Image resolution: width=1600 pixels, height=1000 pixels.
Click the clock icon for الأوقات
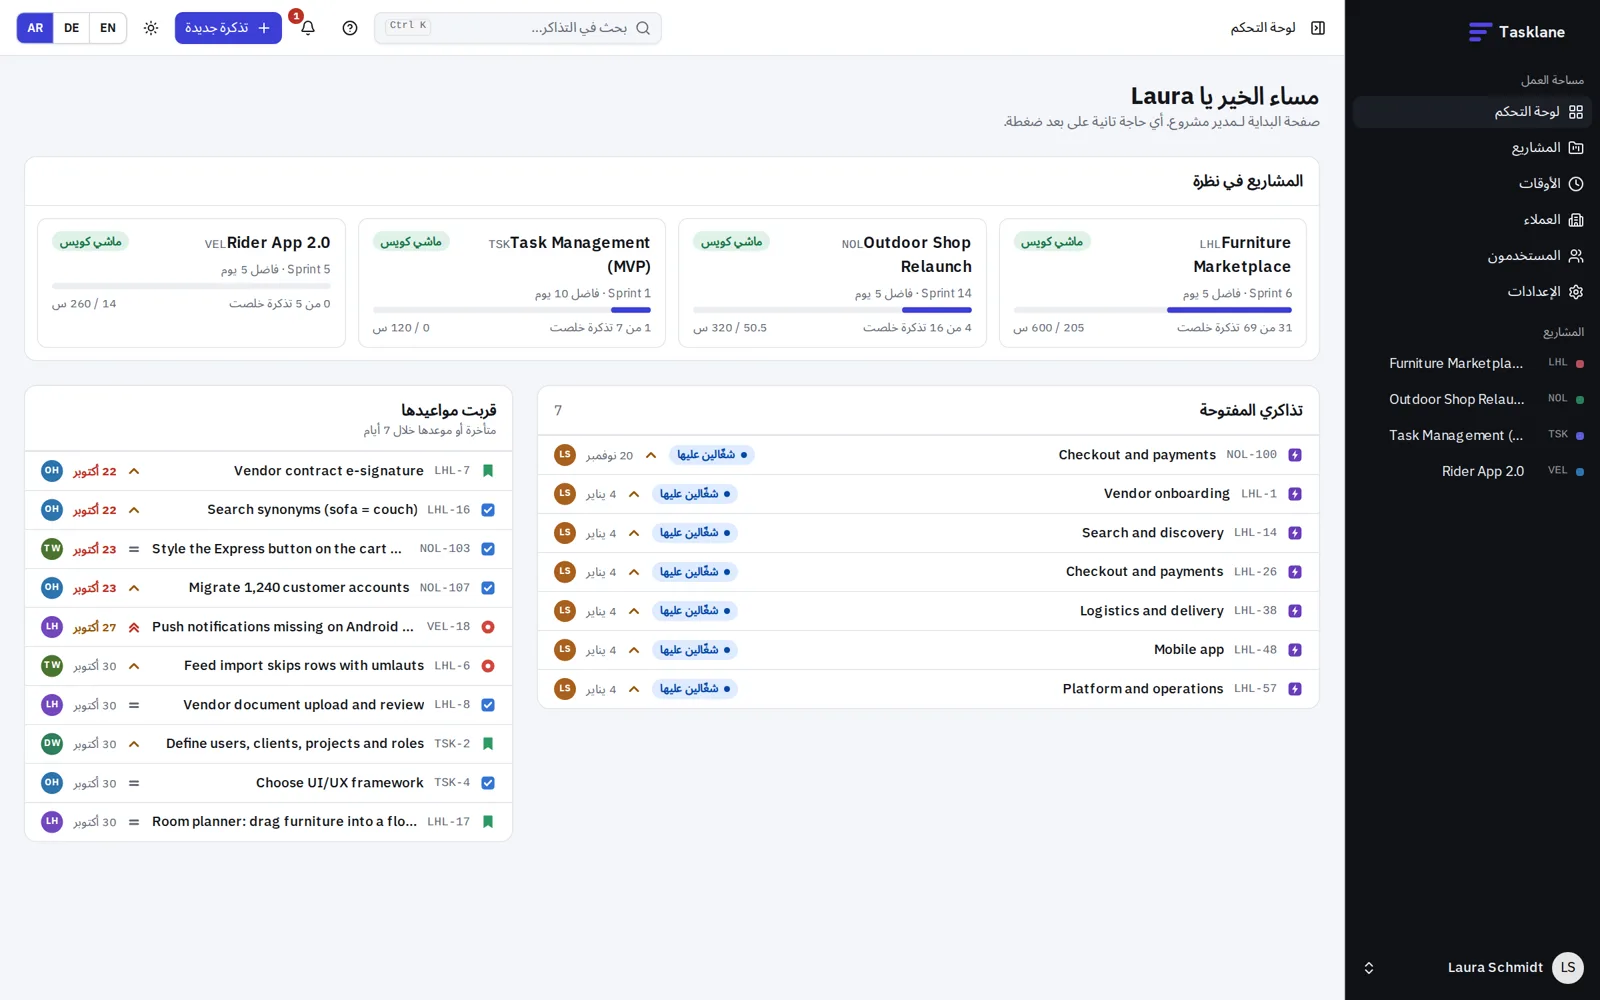[x=1576, y=184]
